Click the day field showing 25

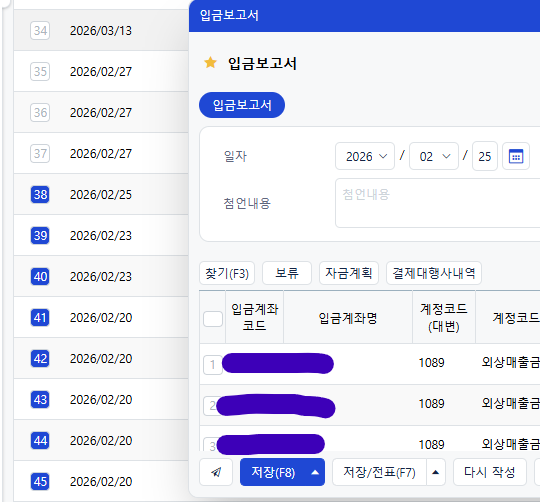485,156
